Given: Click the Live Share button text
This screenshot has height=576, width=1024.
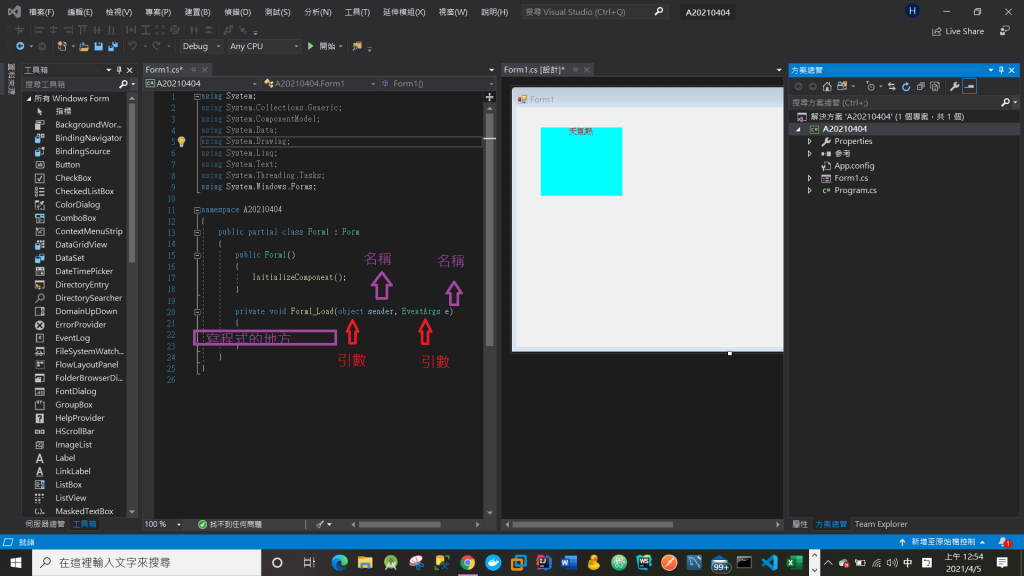Looking at the screenshot, I should tap(965, 31).
